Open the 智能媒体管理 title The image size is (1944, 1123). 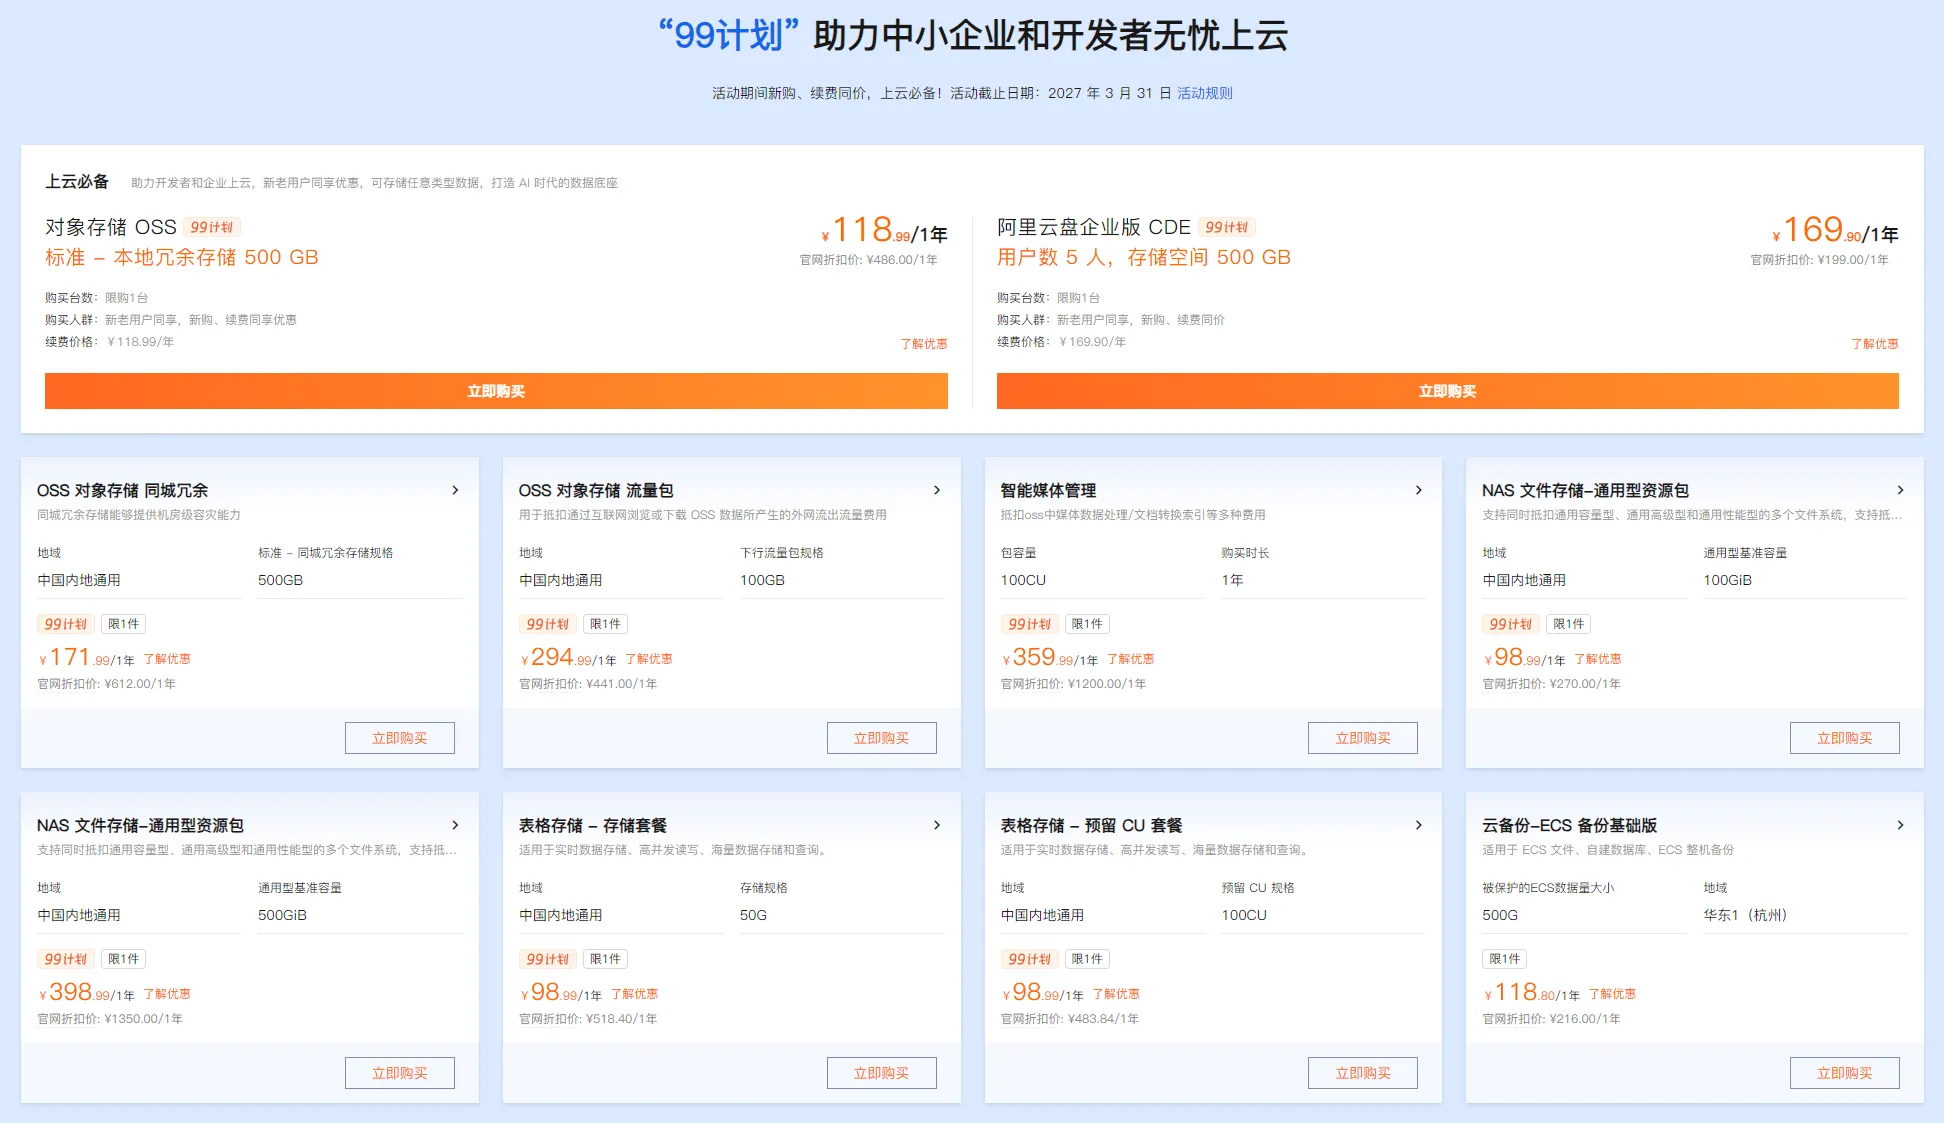[x=1048, y=490]
